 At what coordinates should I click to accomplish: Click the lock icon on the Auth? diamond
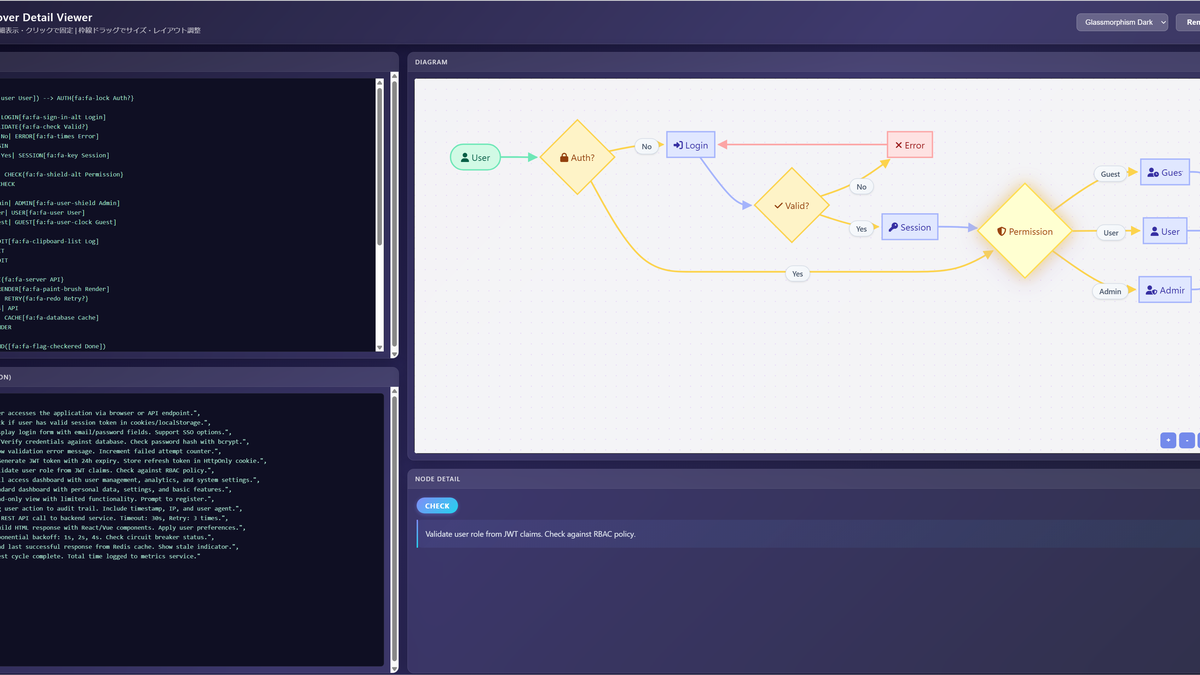(566, 157)
